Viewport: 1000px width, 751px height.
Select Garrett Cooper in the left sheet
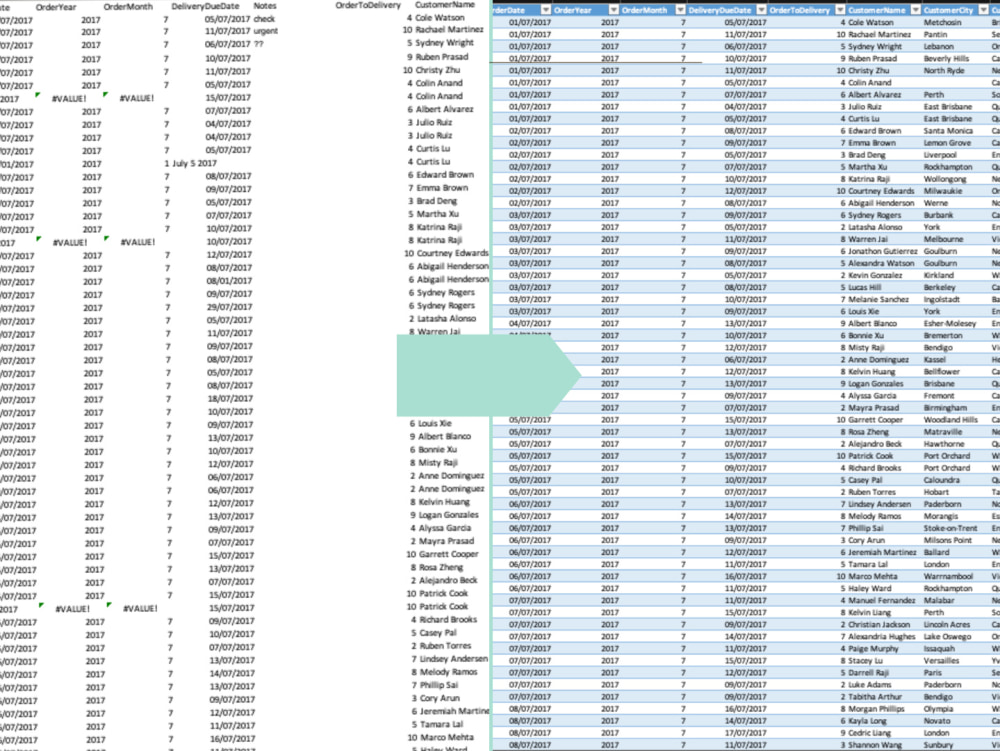[448, 554]
